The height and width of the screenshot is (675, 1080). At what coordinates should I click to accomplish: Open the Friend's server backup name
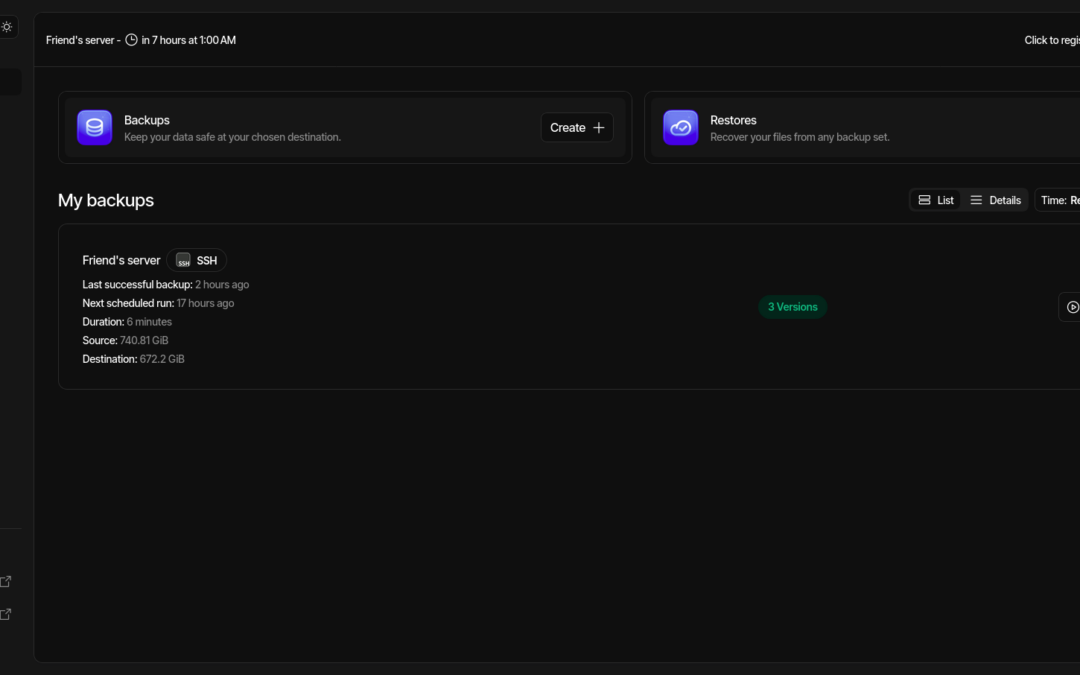[121, 260]
